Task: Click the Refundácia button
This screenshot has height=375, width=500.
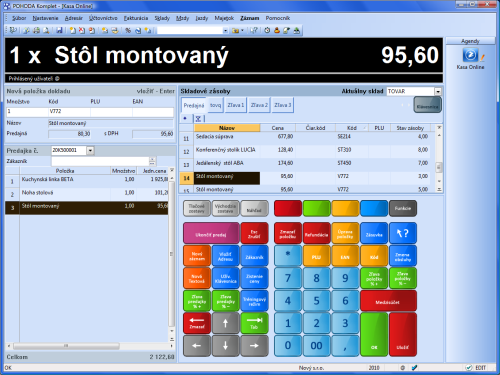Action: click(x=316, y=233)
